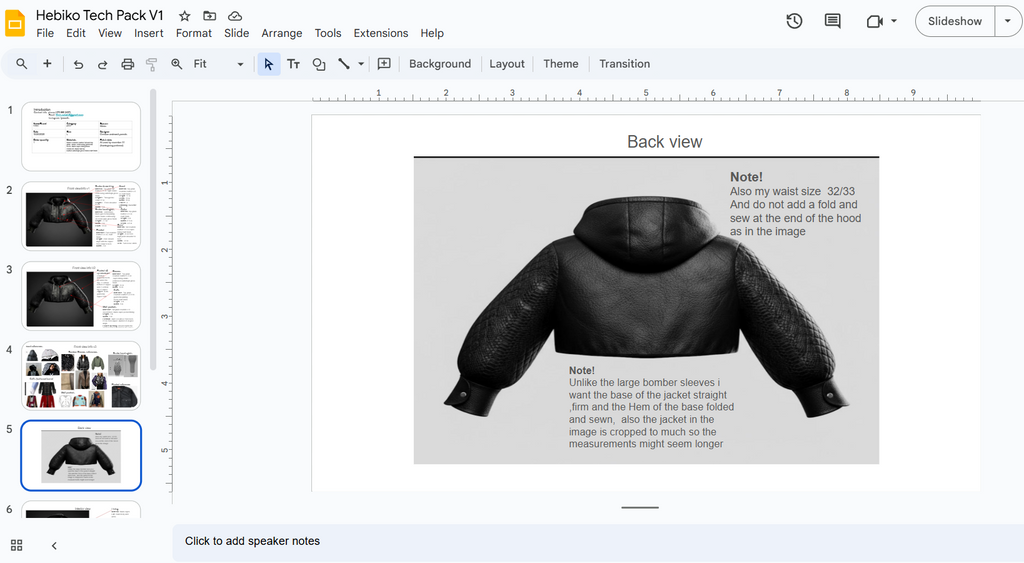This screenshot has height=563, width=1024.
Task: Select the Text box tool
Action: coord(293,64)
